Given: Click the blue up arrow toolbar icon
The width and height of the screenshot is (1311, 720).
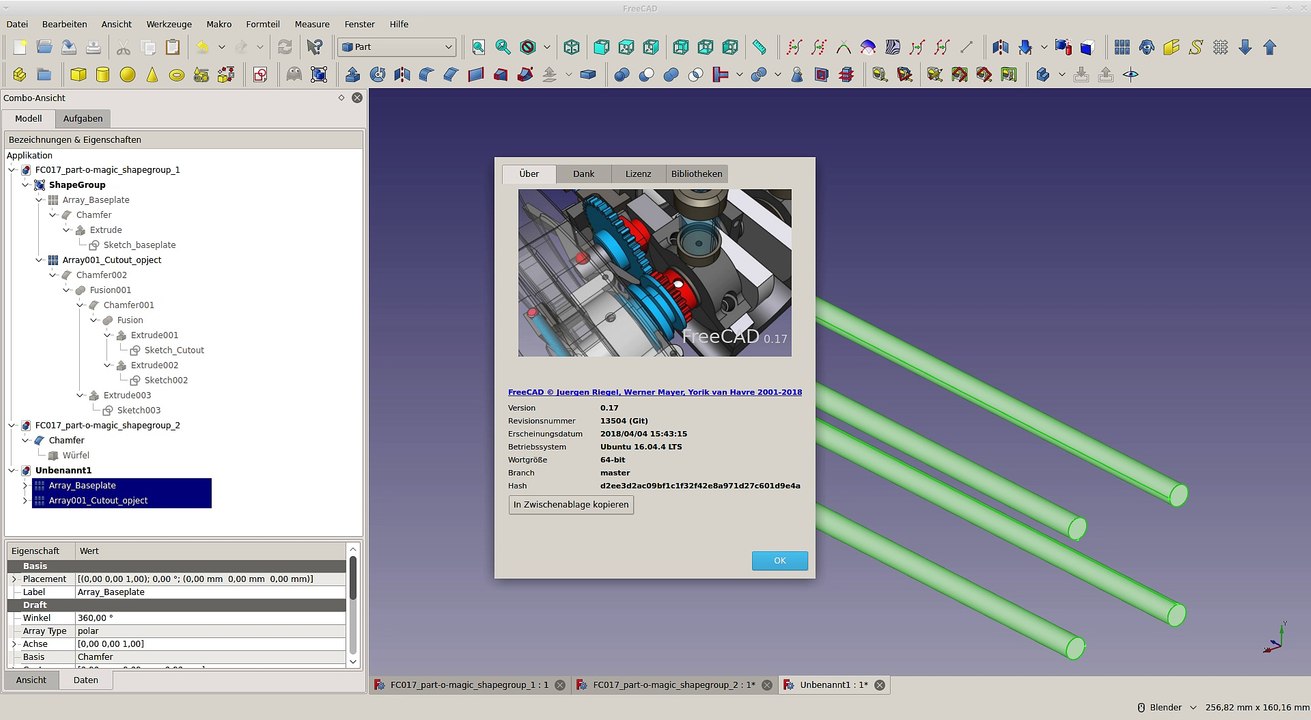Looking at the screenshot, I should [x=1270, y=47].
